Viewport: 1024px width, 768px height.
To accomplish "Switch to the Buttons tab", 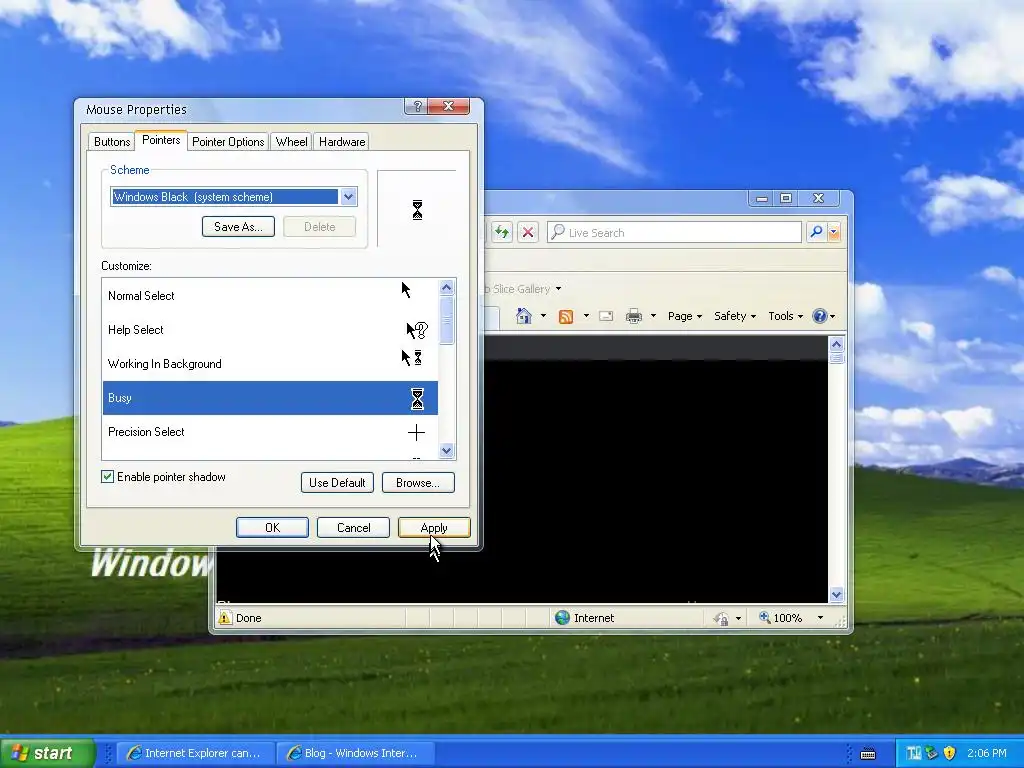I will 112,142.
